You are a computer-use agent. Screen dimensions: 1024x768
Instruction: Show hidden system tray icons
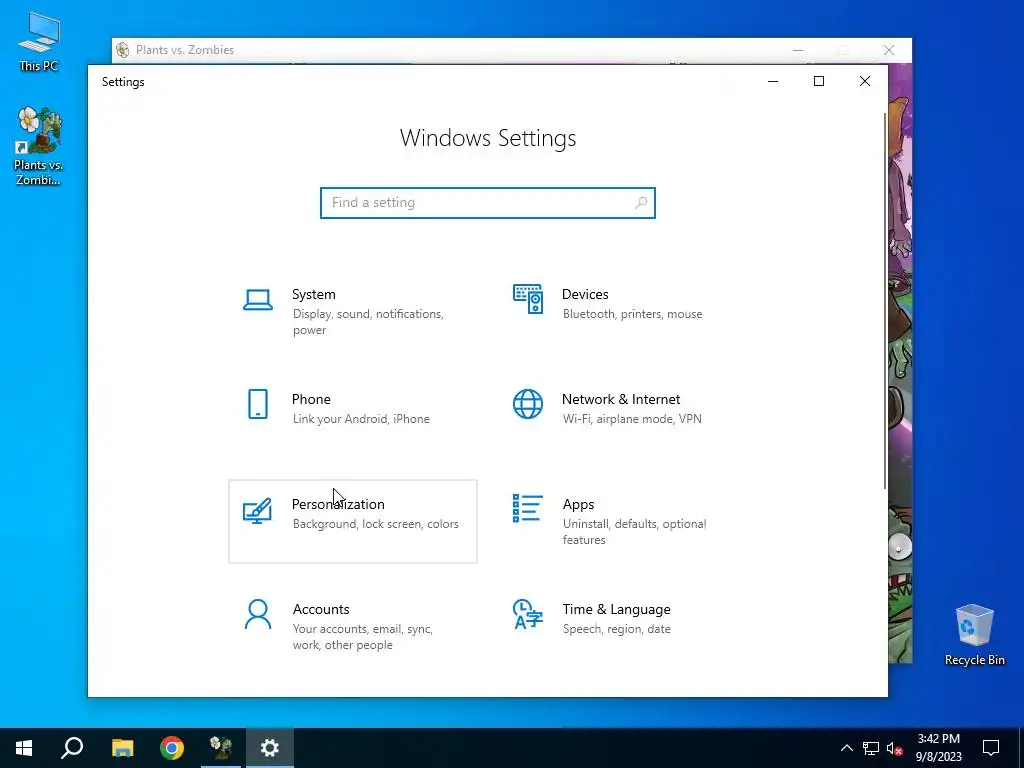[x=846, y=748]
